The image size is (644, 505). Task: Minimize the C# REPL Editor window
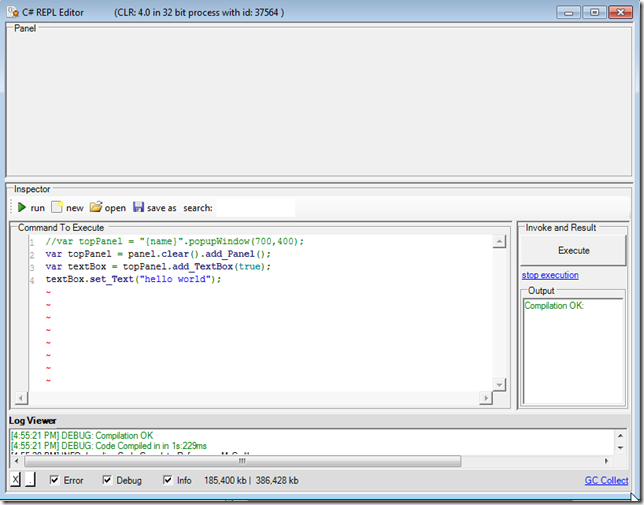tap(568, 12)
